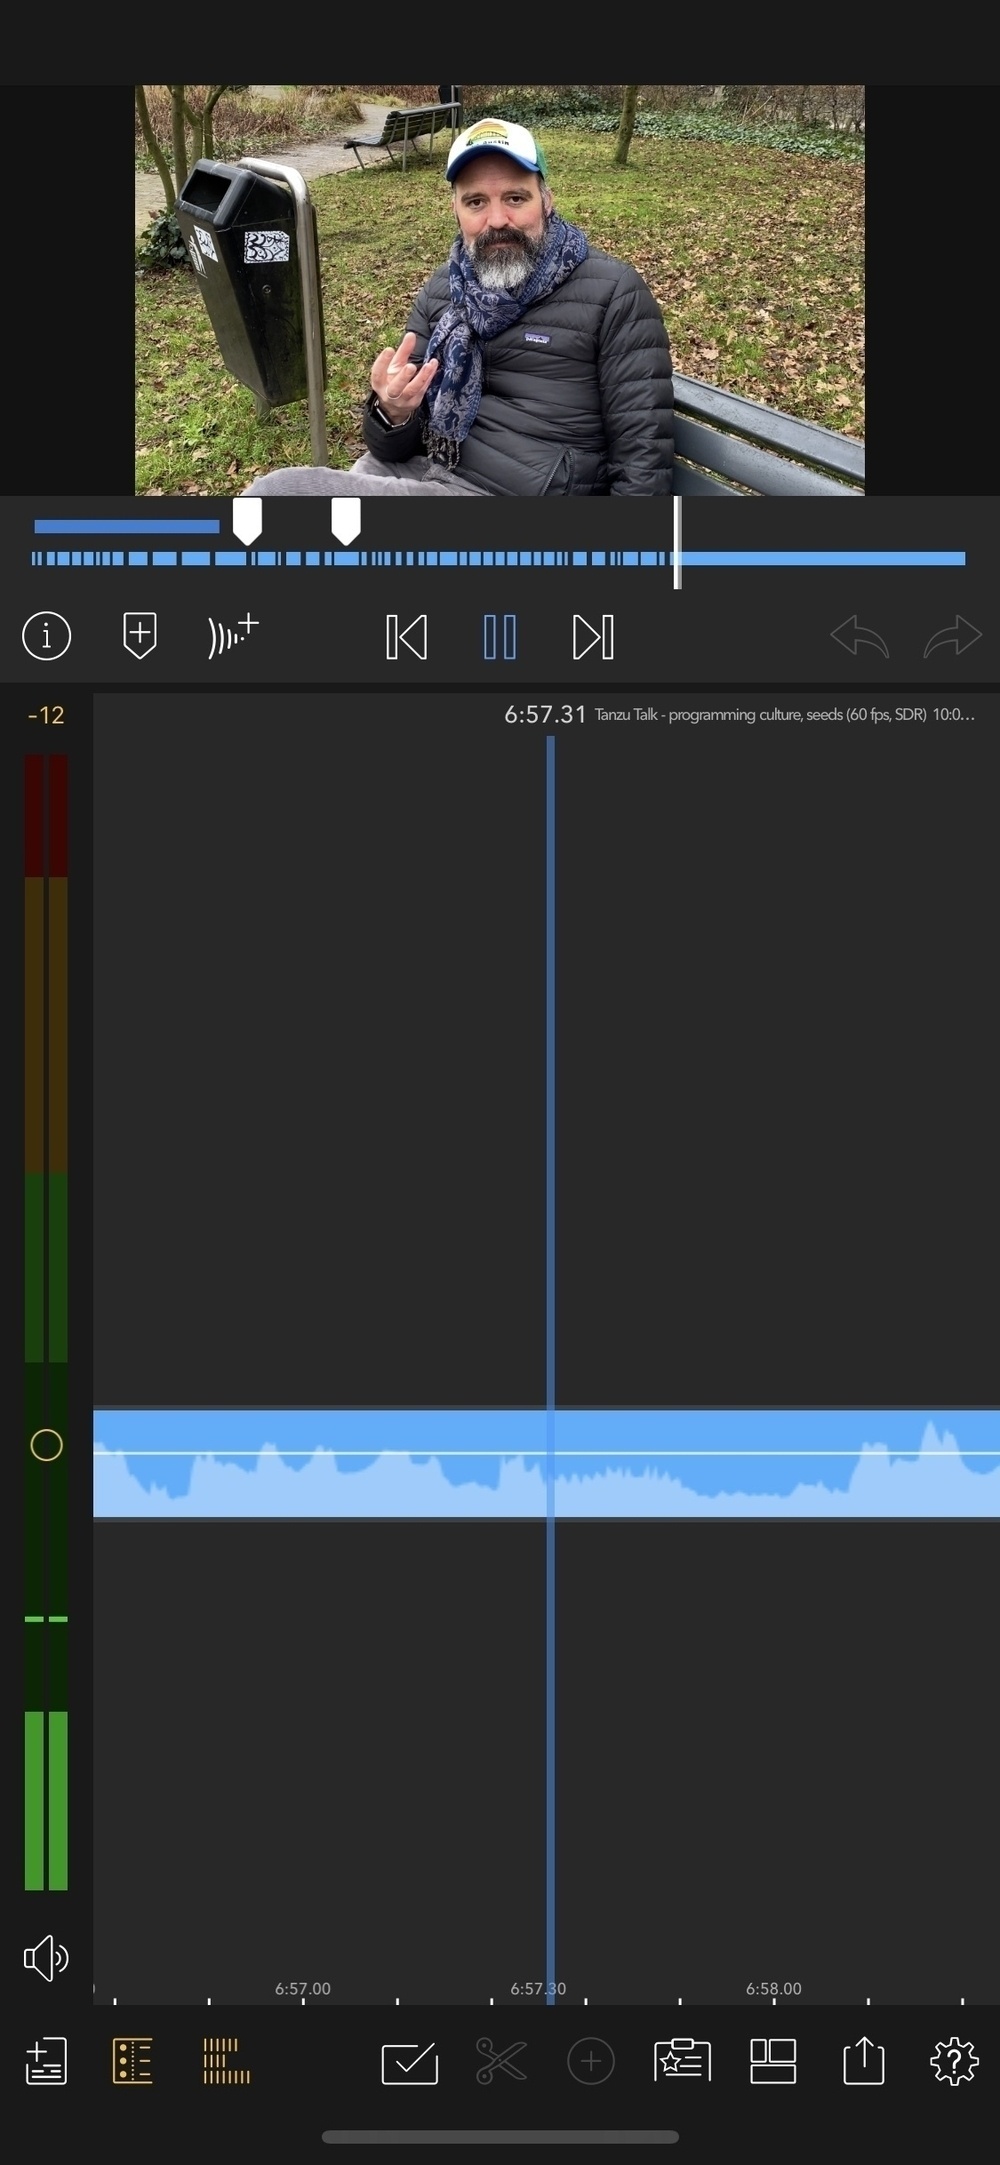Select the first white marker on mini timeline
The image size is (1000, 2165).
click(x=247, y=520)
